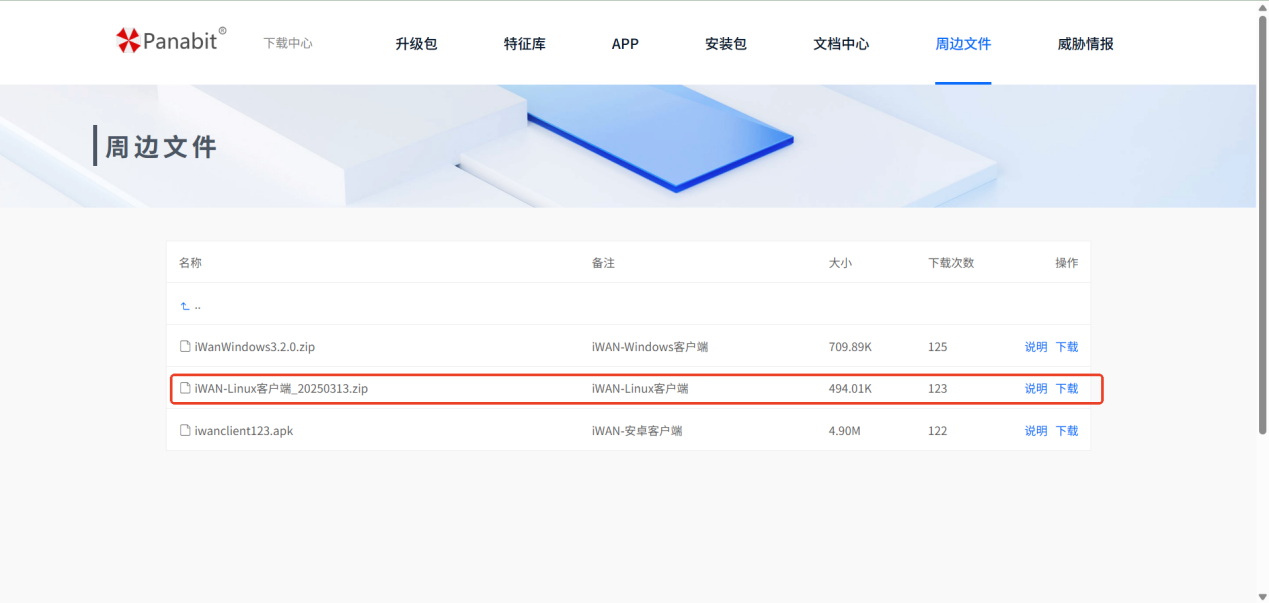Click the file icon beside iwanclient123.apk
The image size is (1269, 603).
tap(185, 431)
